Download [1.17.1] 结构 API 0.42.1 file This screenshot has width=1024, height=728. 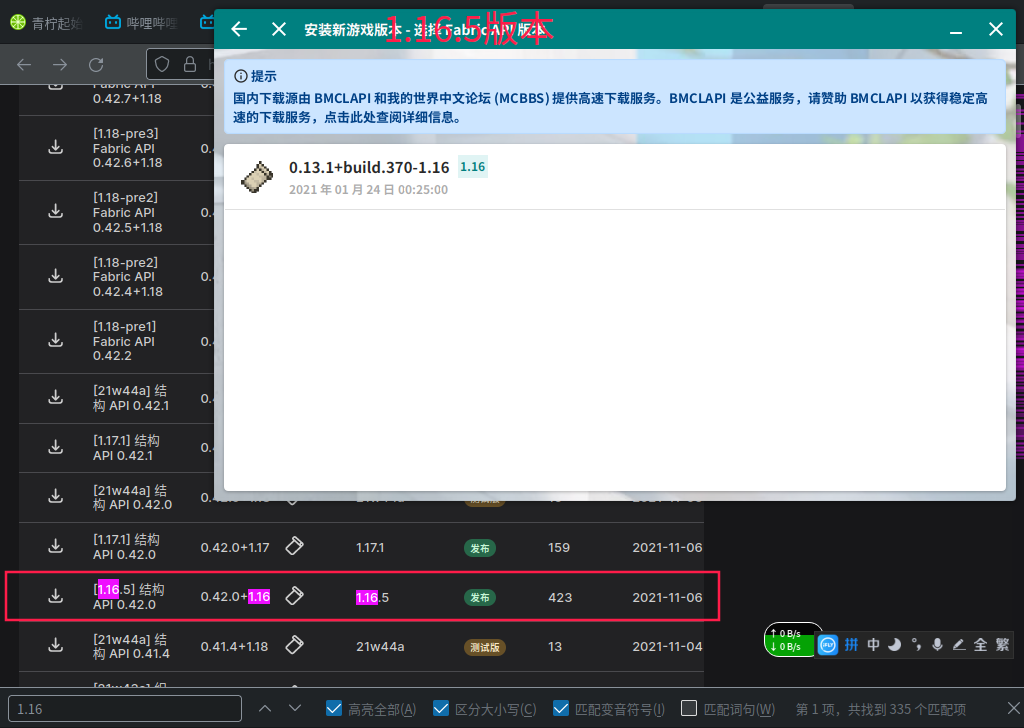click(56, 447)
